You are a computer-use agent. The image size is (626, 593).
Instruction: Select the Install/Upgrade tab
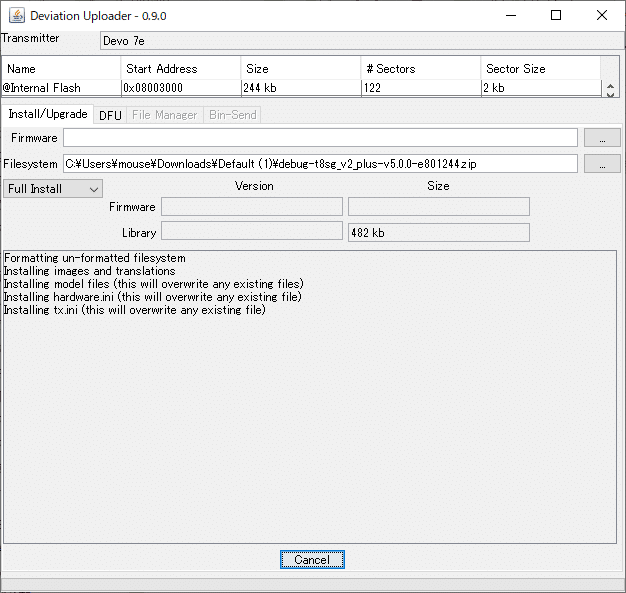pyautogui.click(x=48, y=114)
